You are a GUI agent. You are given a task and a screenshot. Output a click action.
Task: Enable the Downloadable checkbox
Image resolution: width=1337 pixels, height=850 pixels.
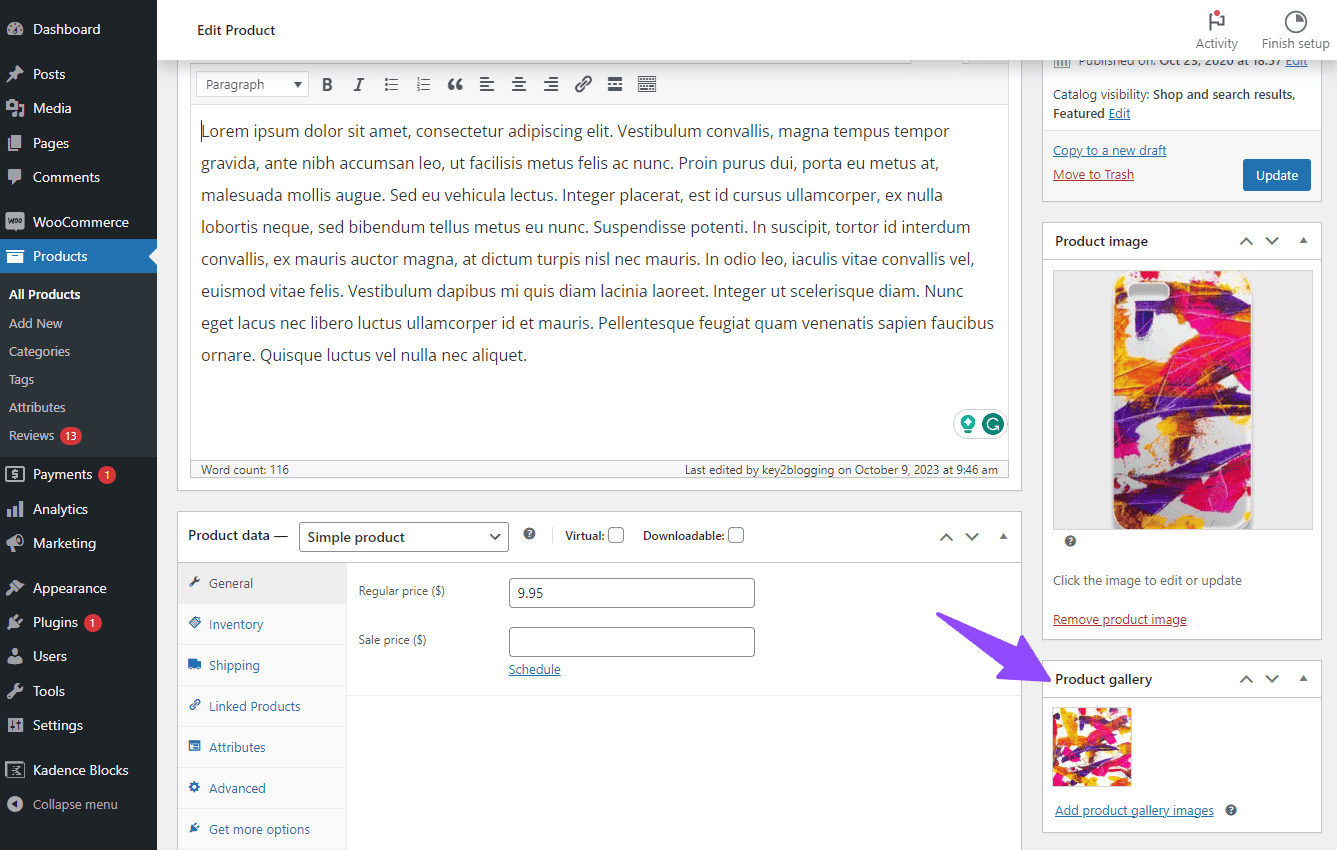(x=736, y=535)
